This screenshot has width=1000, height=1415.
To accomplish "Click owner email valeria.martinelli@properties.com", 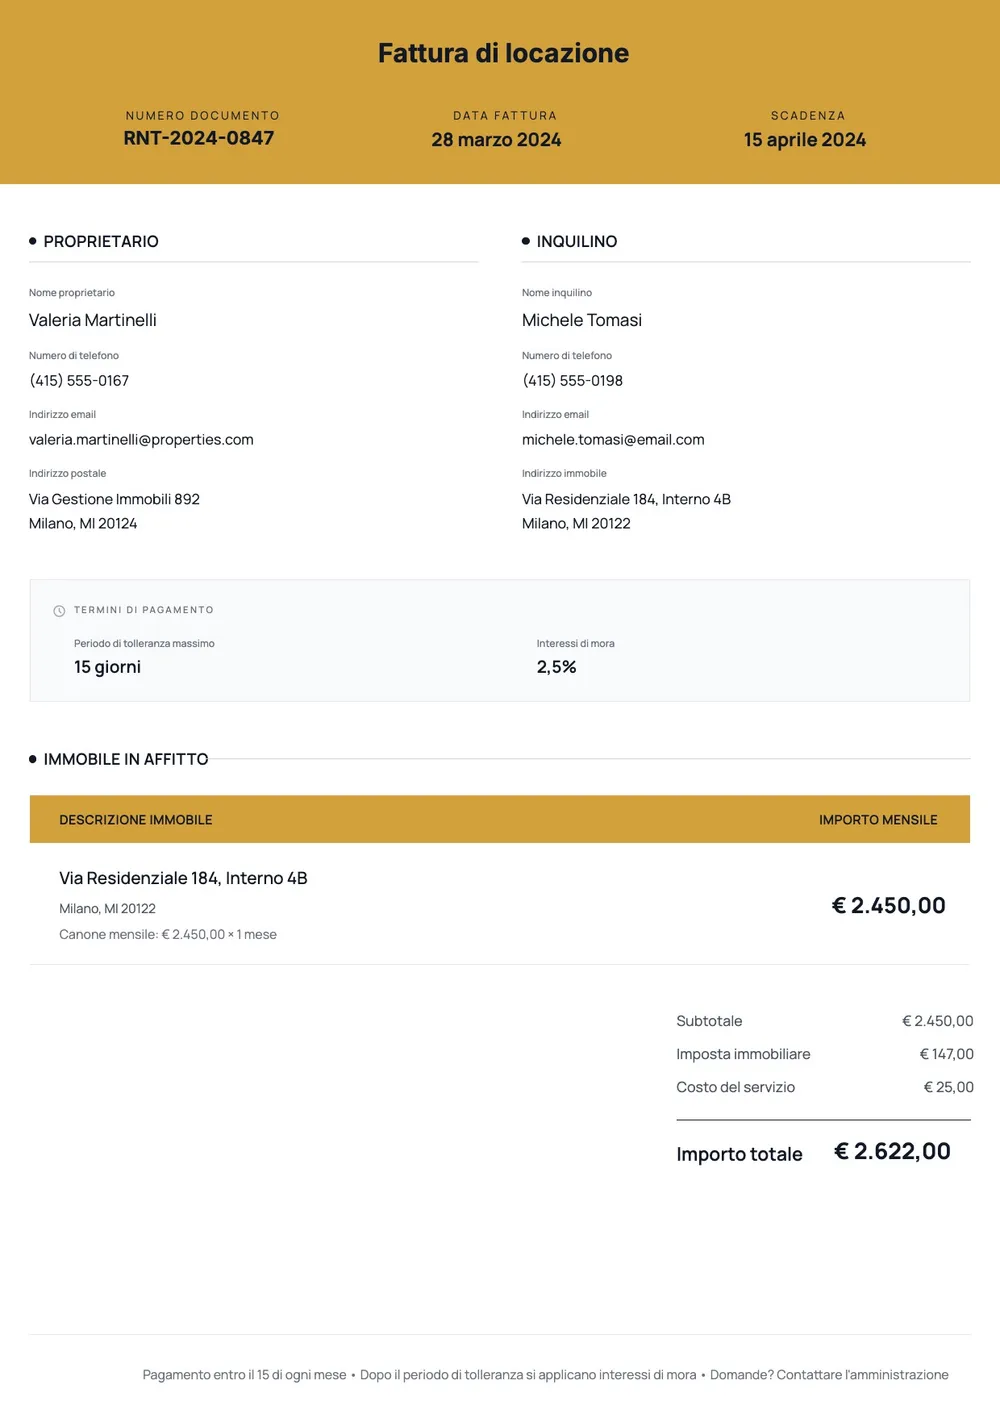I will click(141, 440).
